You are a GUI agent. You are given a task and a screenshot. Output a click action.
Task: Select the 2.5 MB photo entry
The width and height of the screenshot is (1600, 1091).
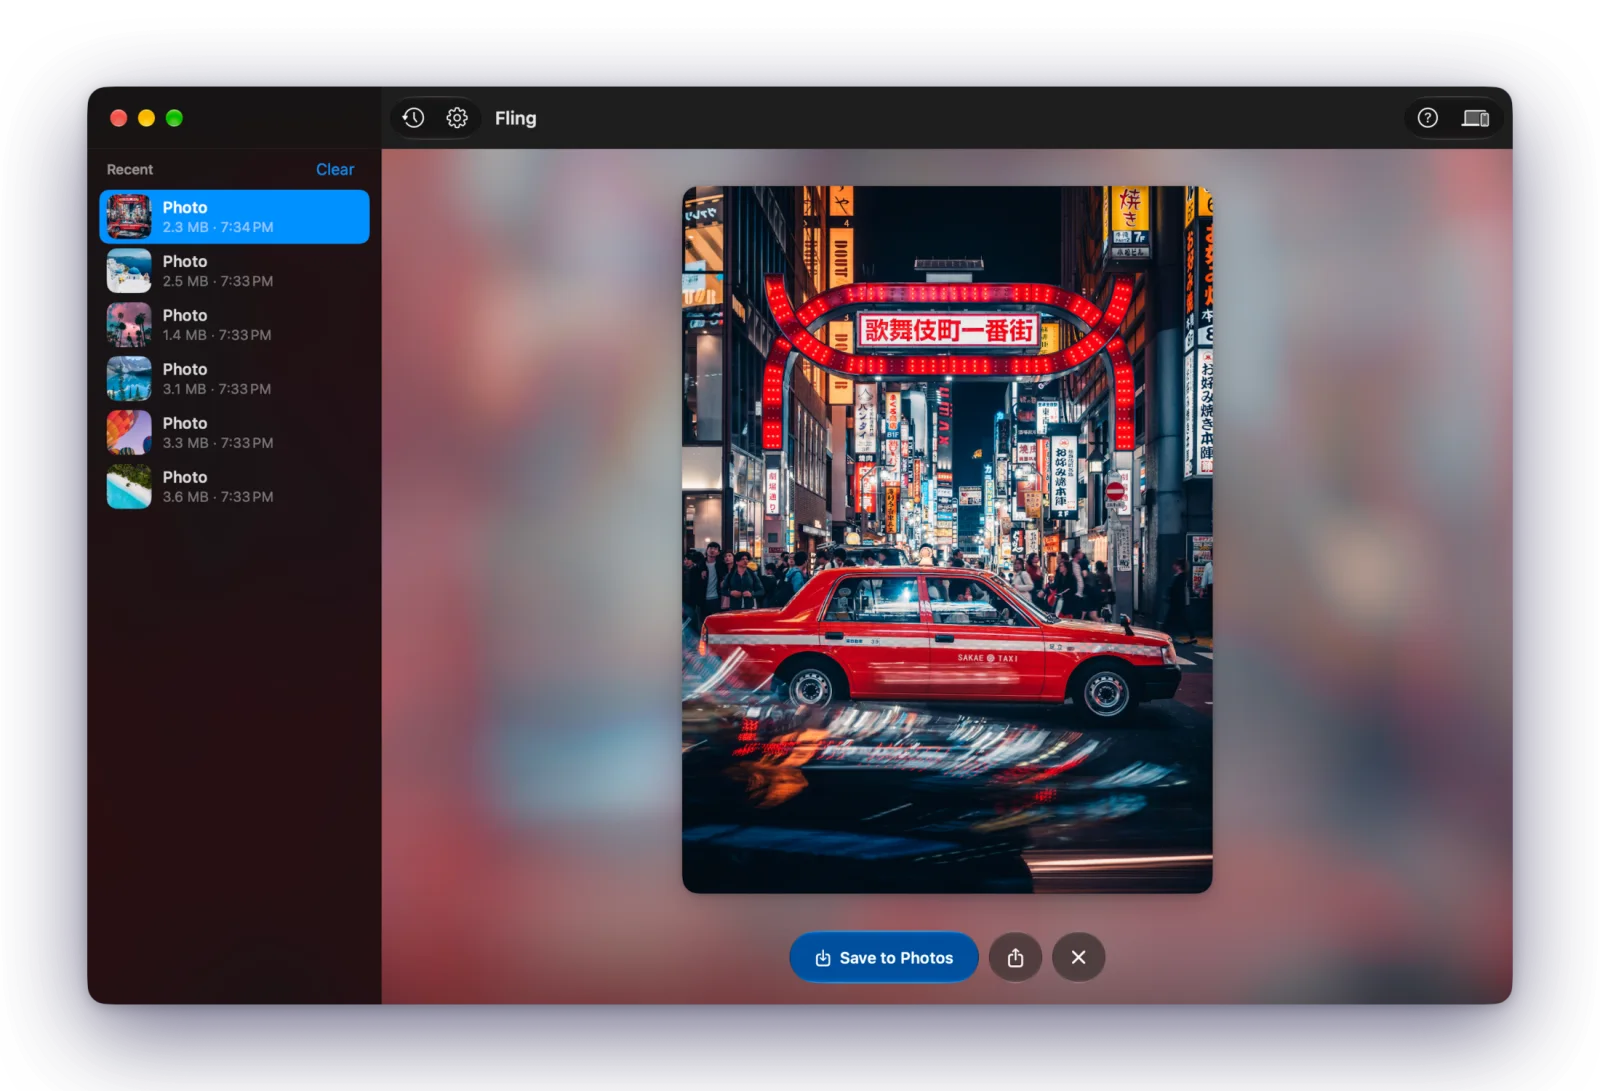[x=234, y=271]
